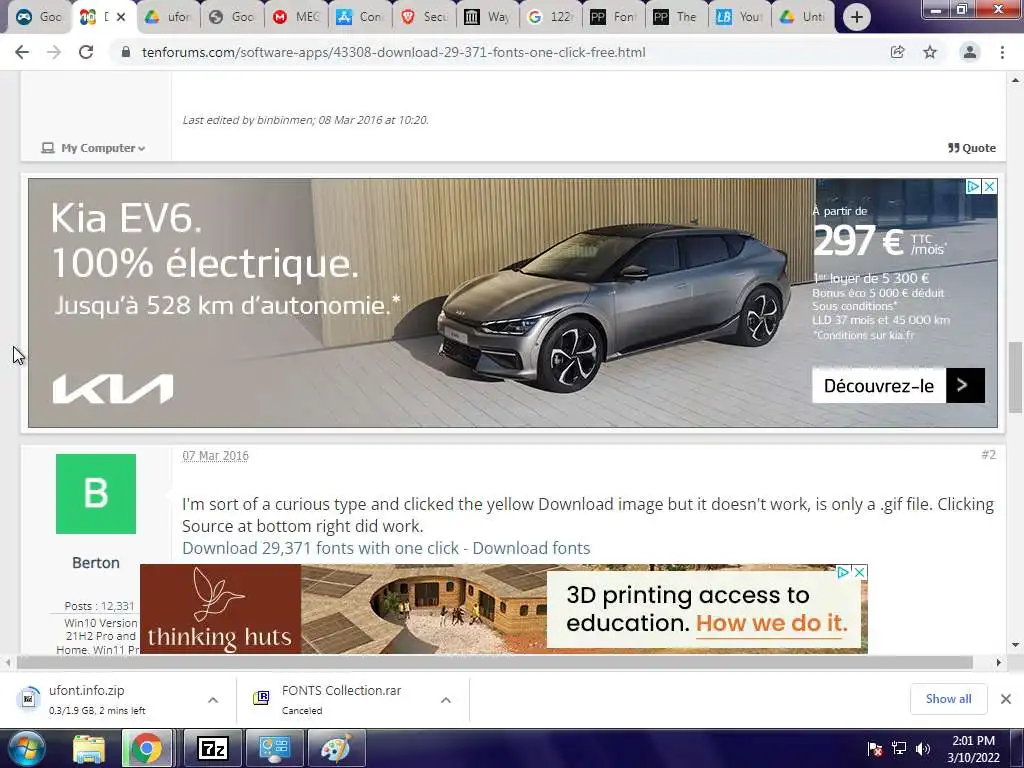The image size is (1024, 768).
Task: Click How we do it ad link
Action: tap(772, 623)
